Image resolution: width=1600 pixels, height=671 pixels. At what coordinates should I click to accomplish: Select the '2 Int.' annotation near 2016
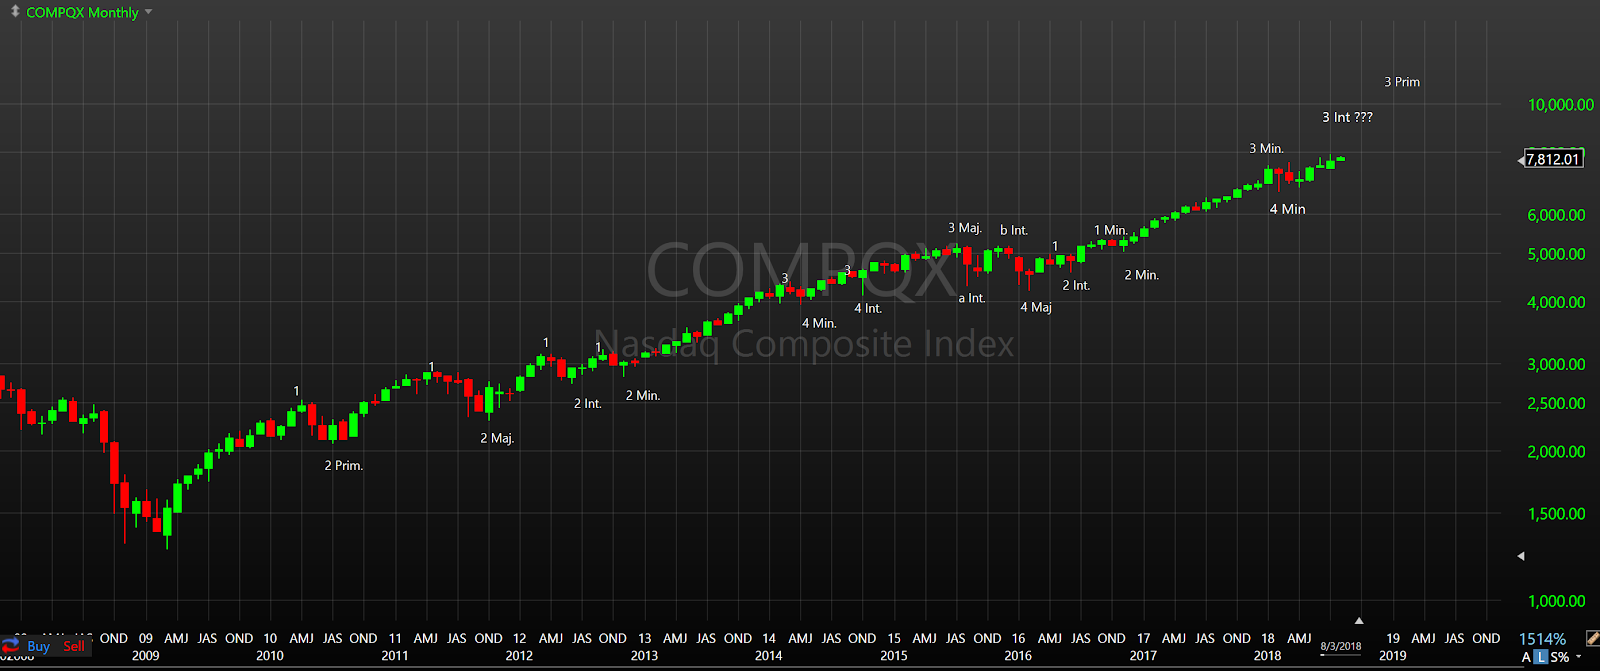pyautogui.click(x=1076, y=285)
